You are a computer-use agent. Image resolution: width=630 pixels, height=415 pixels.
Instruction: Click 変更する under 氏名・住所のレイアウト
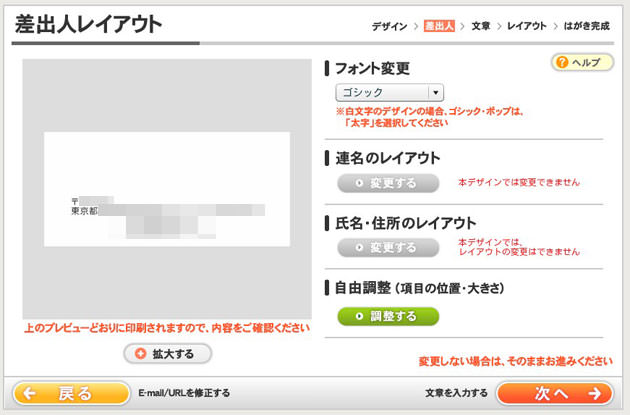388,247
